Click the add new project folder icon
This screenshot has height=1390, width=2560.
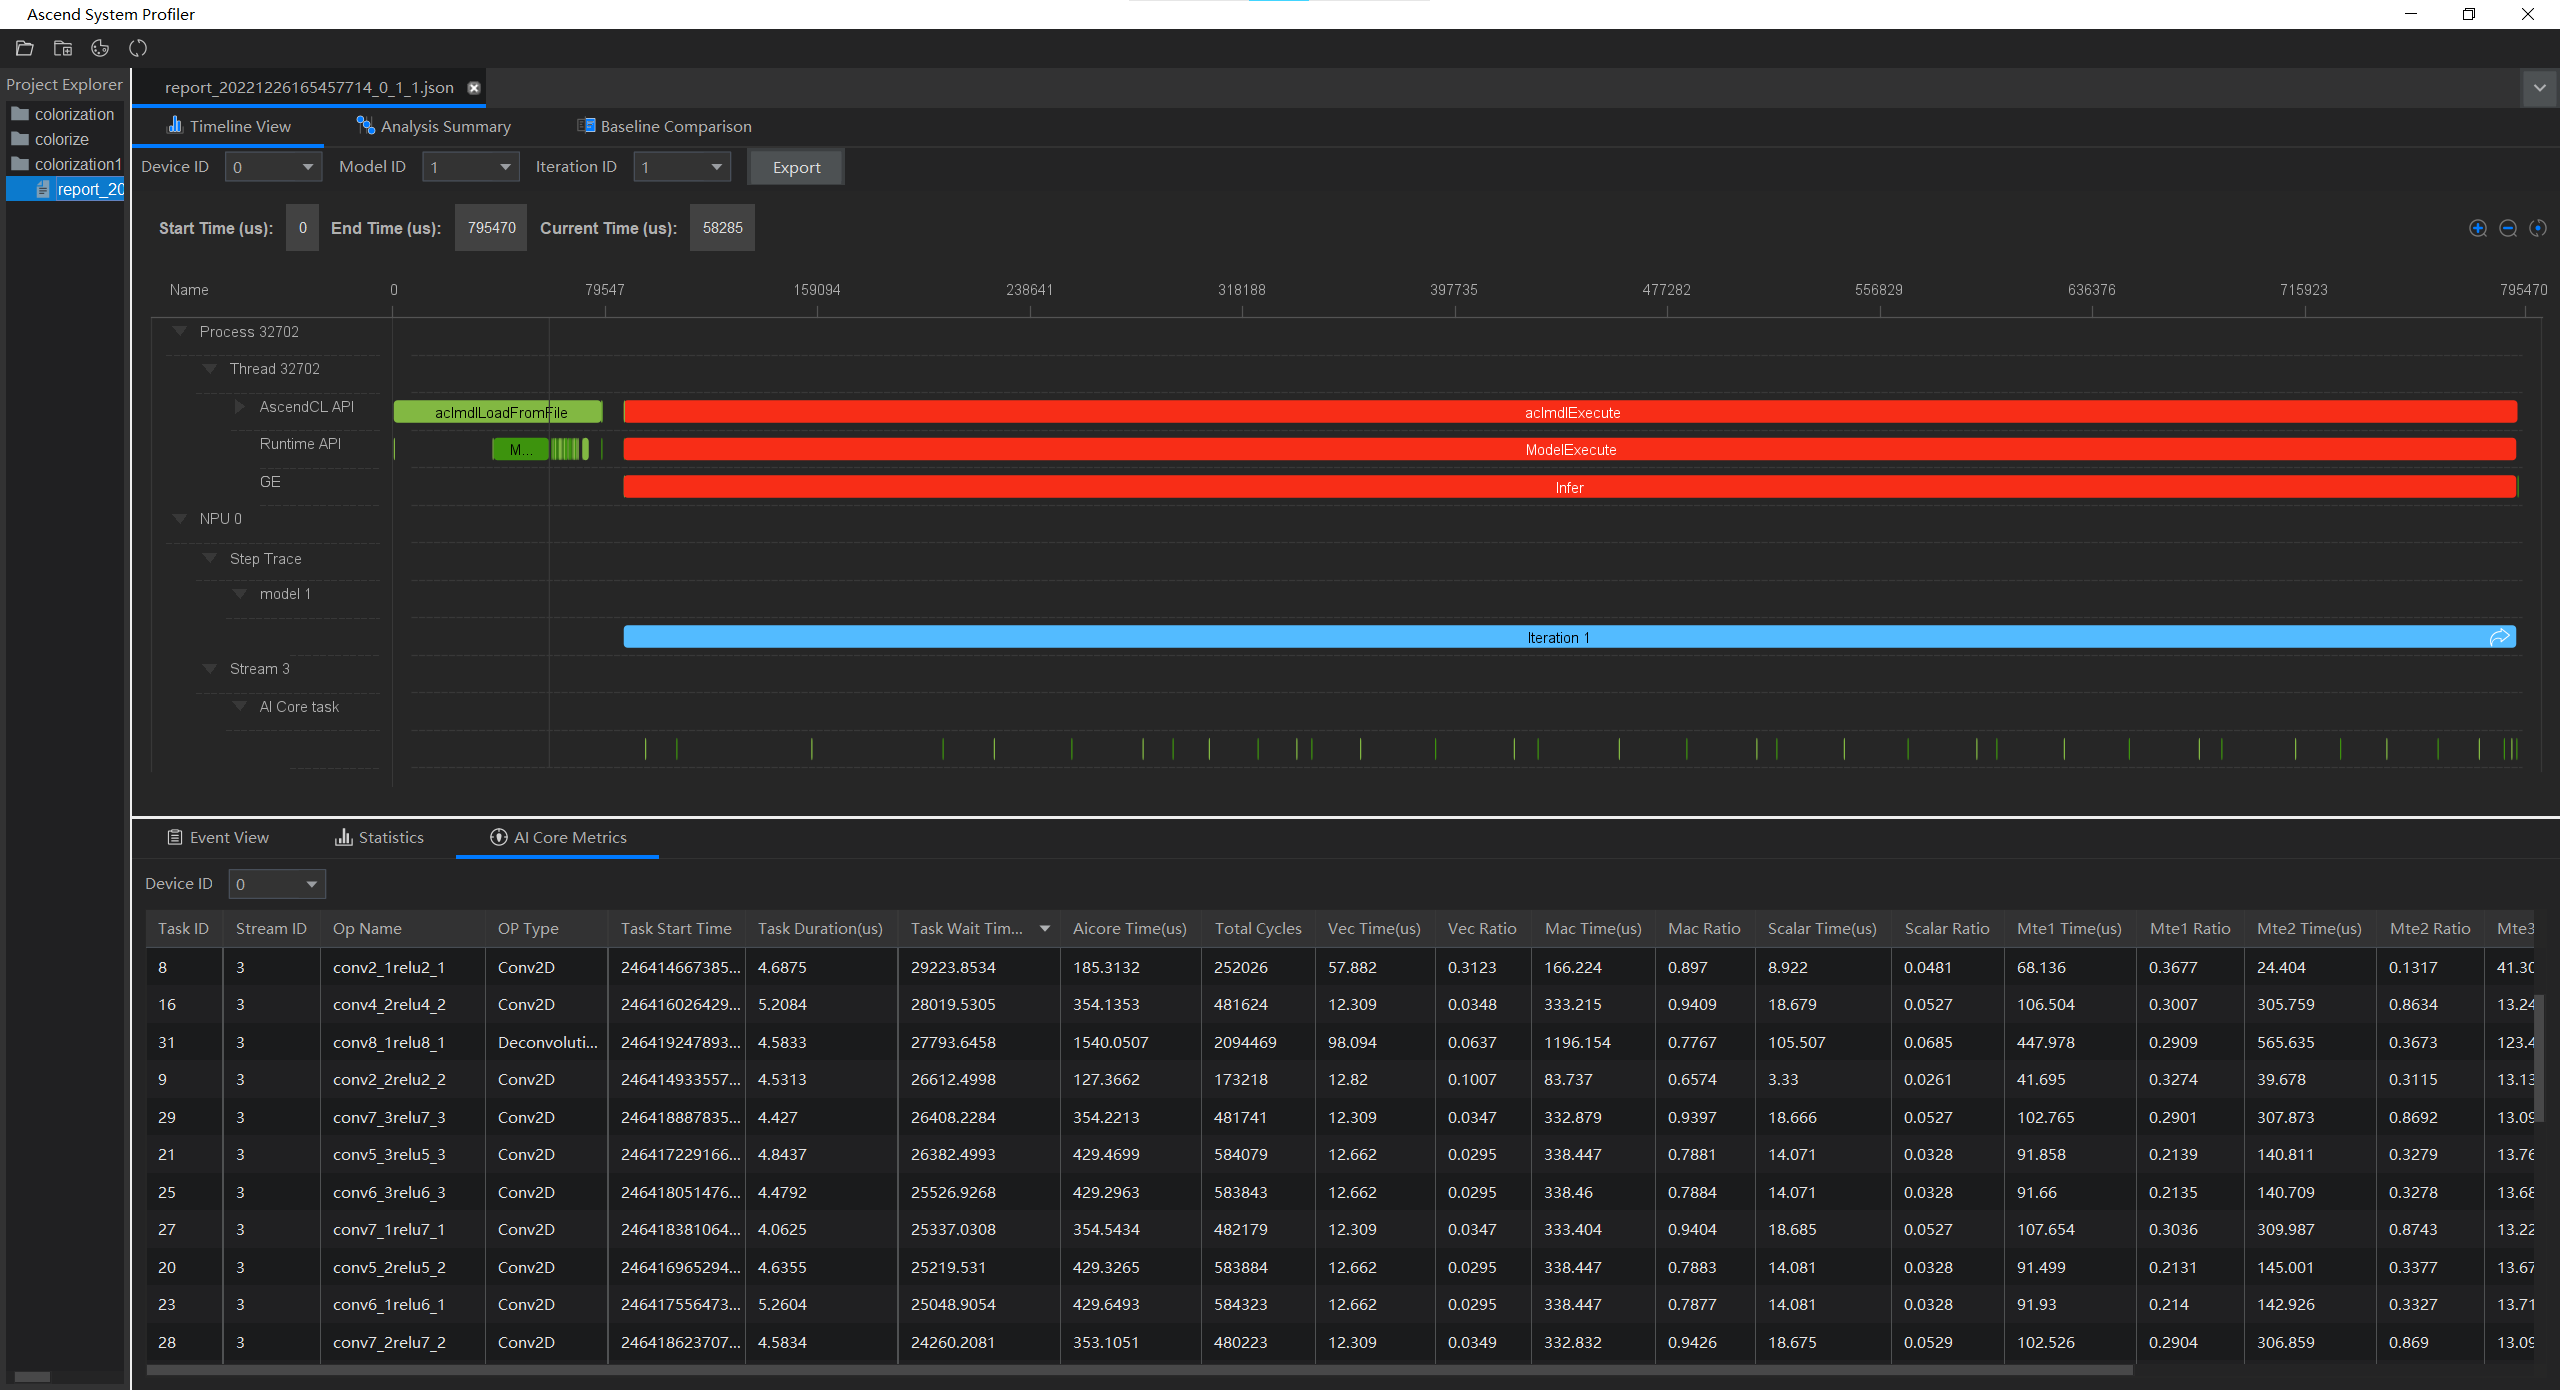pyautogui.click(x=63, y=48)
